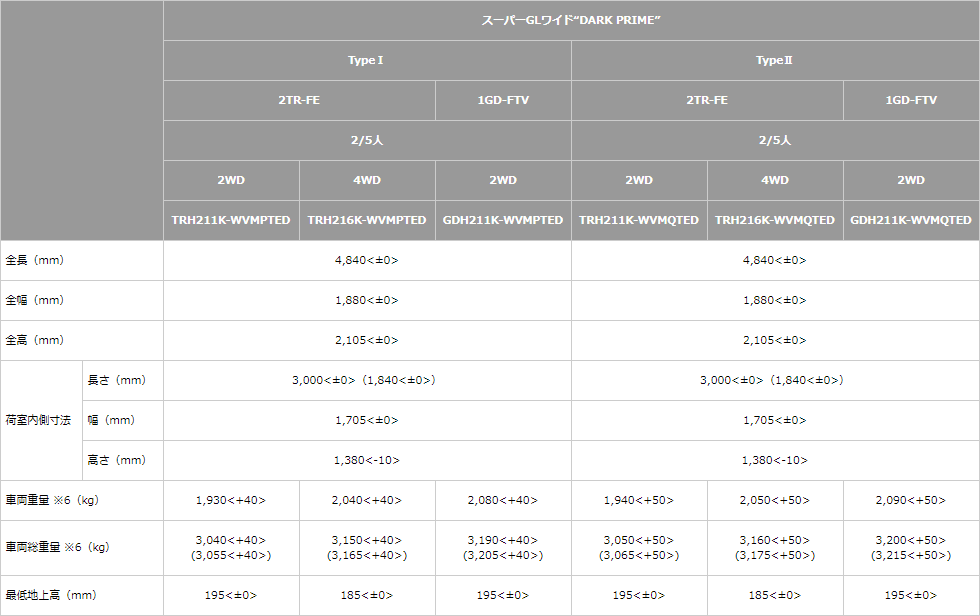Screen dimensions: 980x616
Task: Select the Type II column header
Action: click(x=775, y=60)
